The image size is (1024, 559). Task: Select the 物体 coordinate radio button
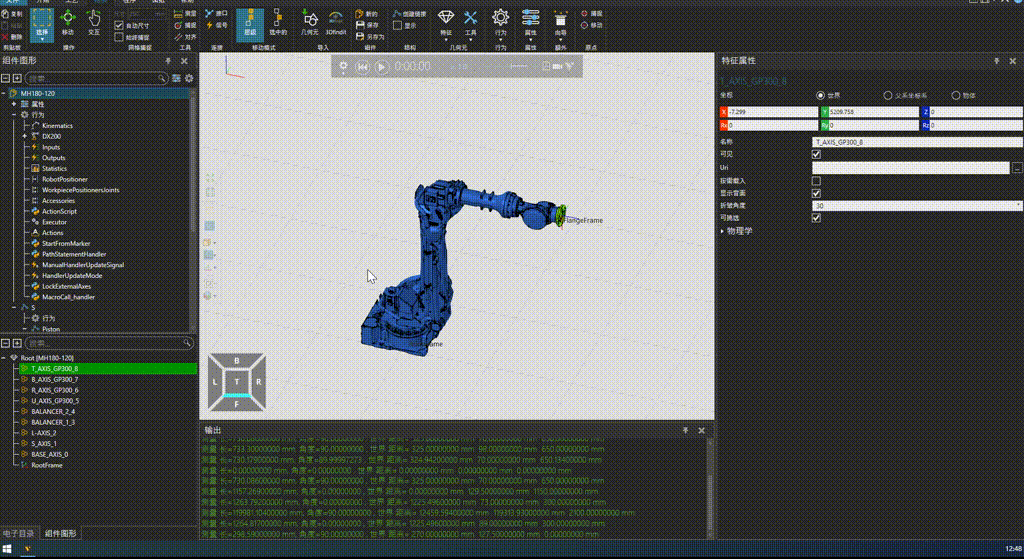click(x=955, y=95)
